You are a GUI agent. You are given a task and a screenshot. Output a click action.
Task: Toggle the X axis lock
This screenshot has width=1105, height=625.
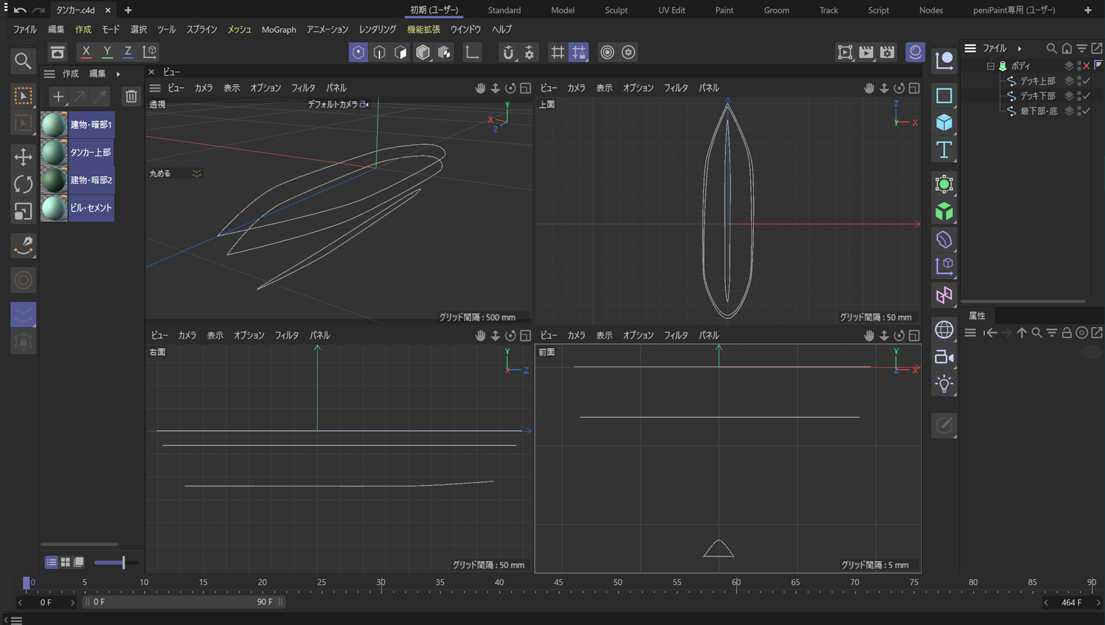click(86, 52)
